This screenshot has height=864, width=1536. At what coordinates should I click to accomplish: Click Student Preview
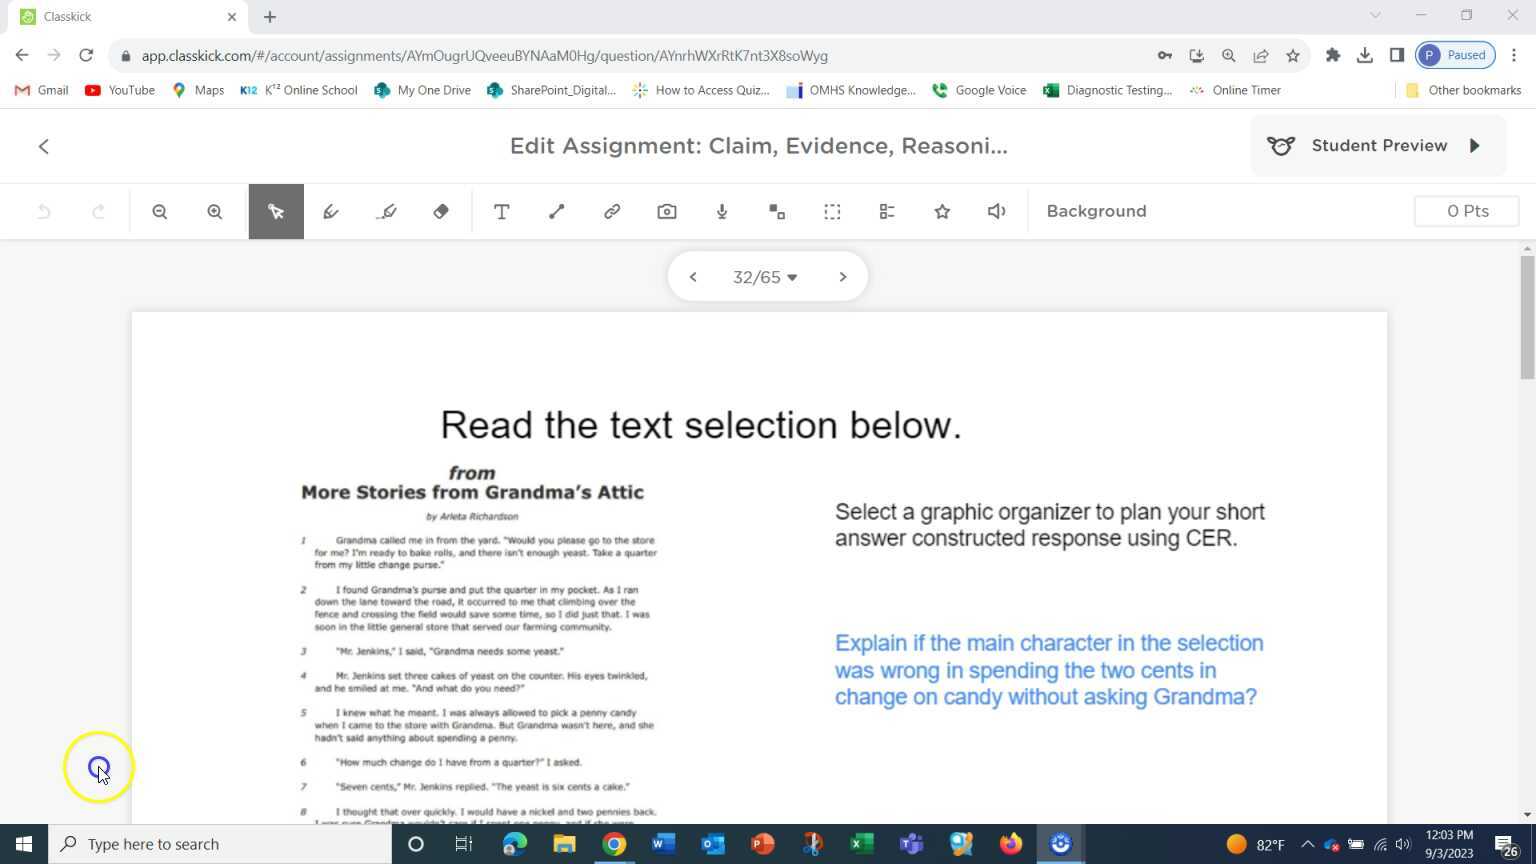click(1379, 145)
